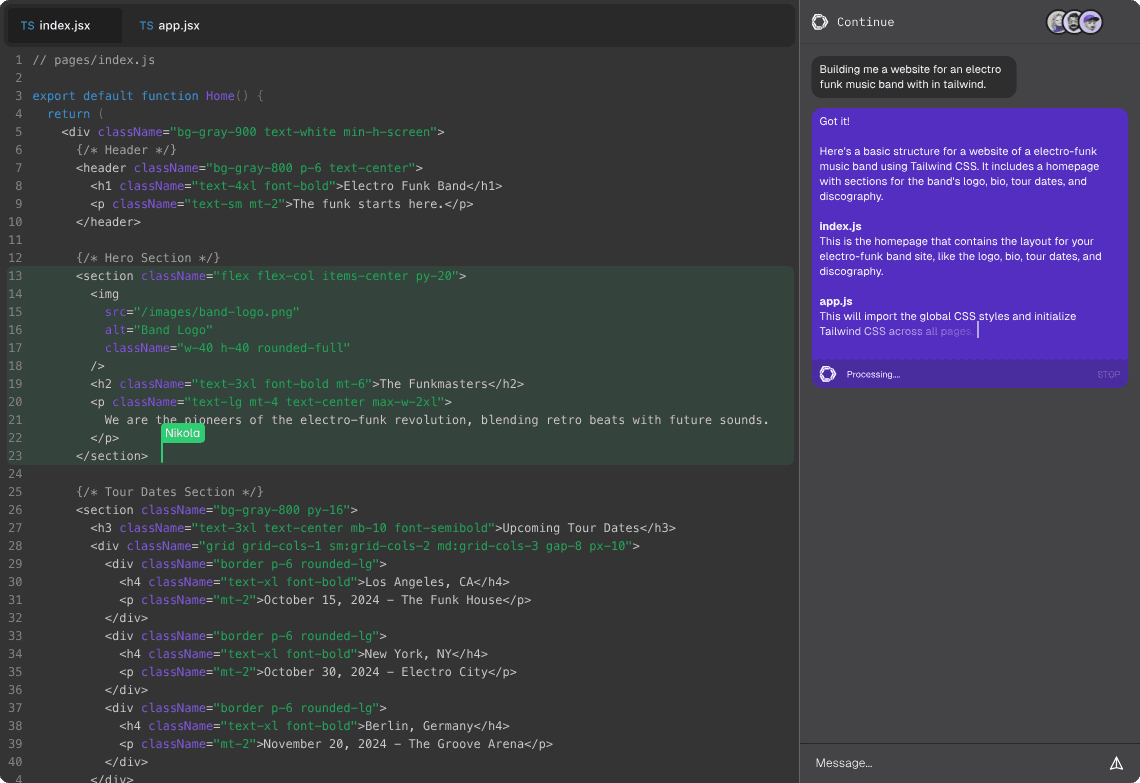Click the middle collaborator avatar
1140x783 pixels.
(1074, 22)
